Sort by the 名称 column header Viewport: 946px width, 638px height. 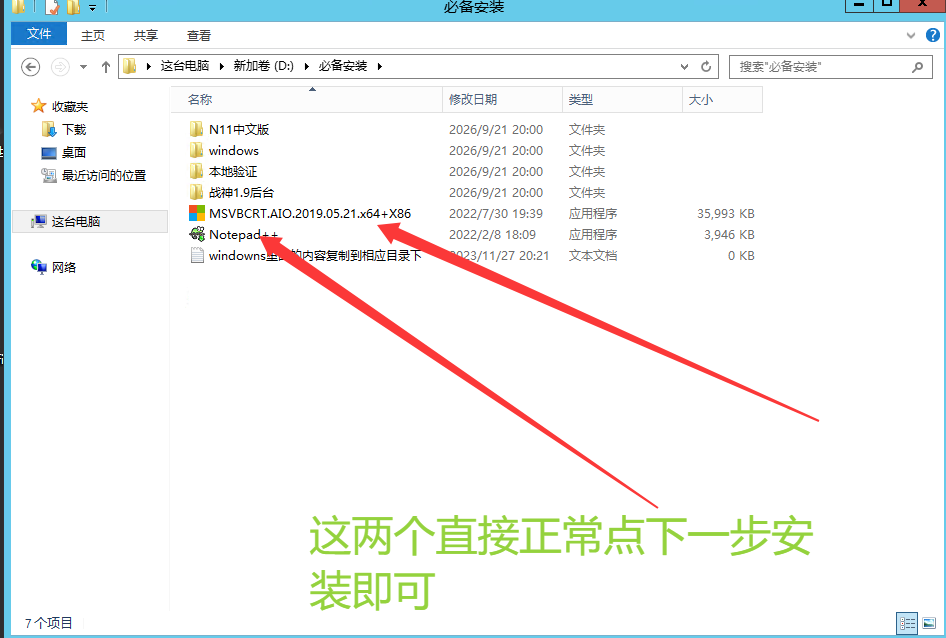(x=307, y=100)
